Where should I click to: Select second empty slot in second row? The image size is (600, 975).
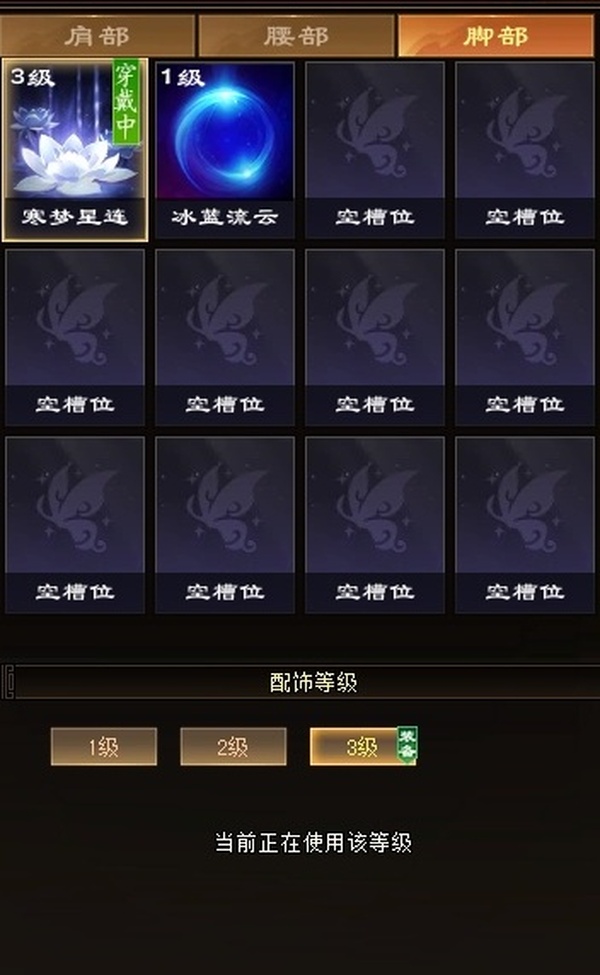pos(224,337)
